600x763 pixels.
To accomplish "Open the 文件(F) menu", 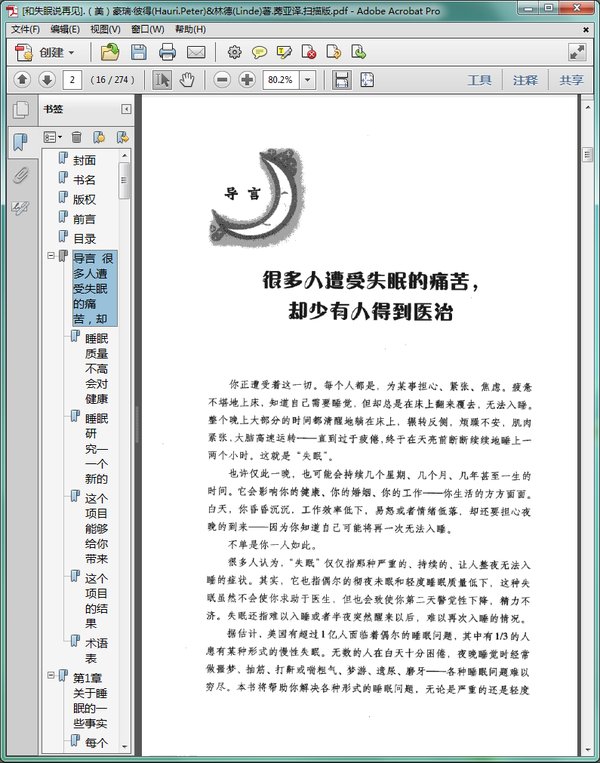I will tap(25, 29).
